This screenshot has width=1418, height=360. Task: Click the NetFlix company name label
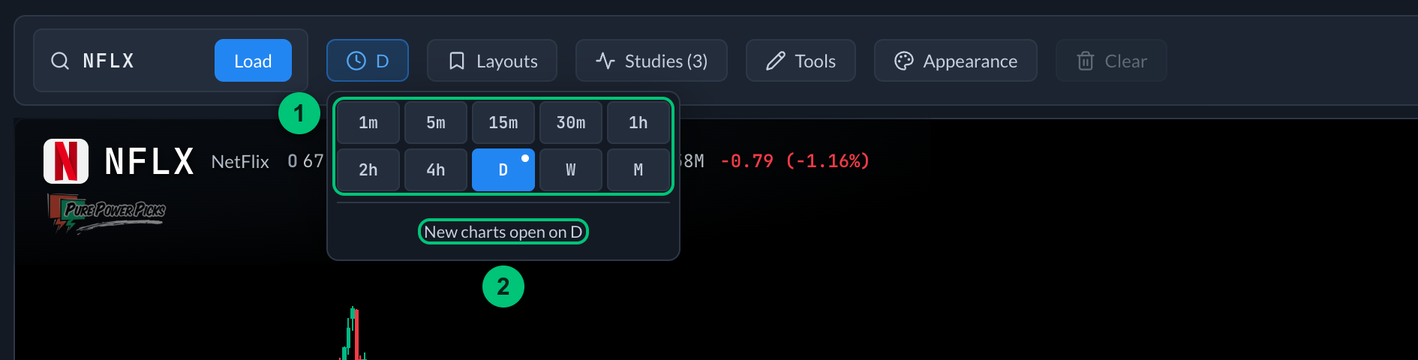tap(240, 161)
